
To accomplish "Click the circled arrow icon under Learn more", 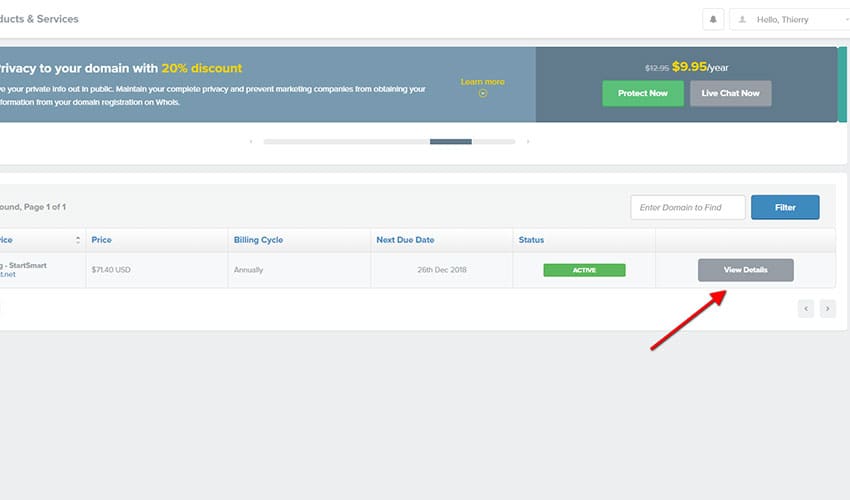I will click(x=483, y=93).
